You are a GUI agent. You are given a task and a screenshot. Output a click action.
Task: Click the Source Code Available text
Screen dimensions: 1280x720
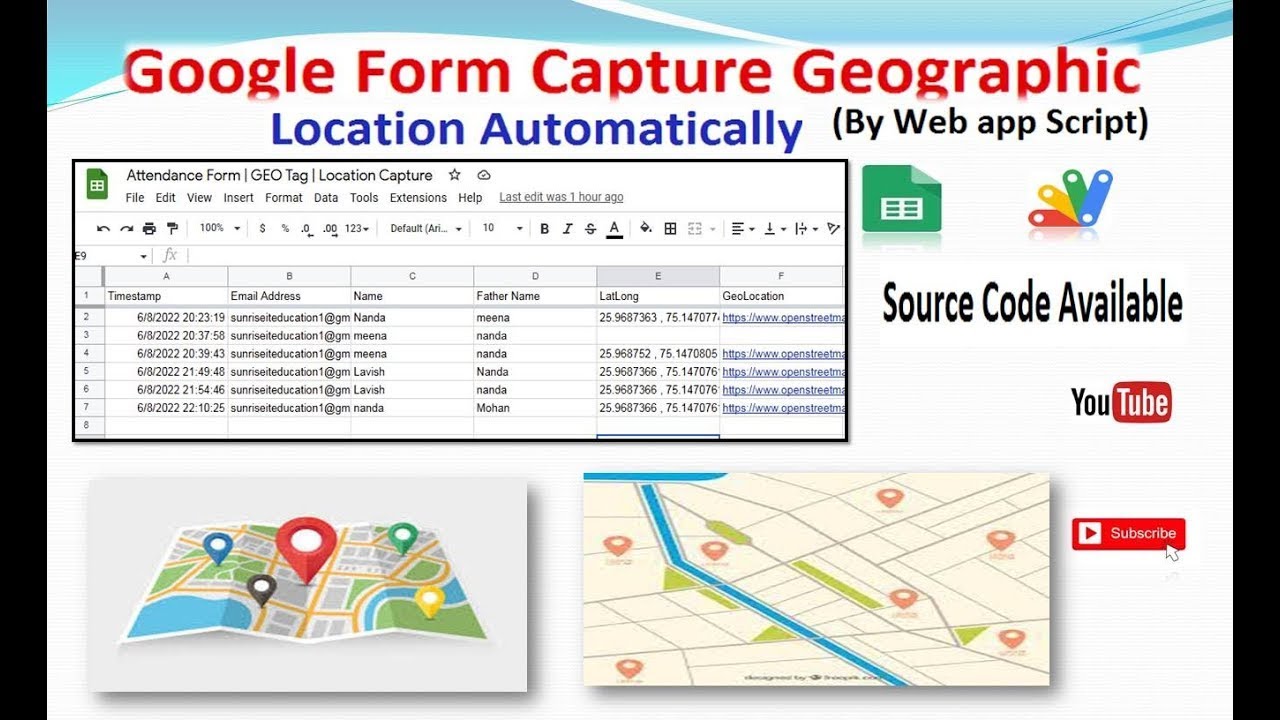point(1032,303)
